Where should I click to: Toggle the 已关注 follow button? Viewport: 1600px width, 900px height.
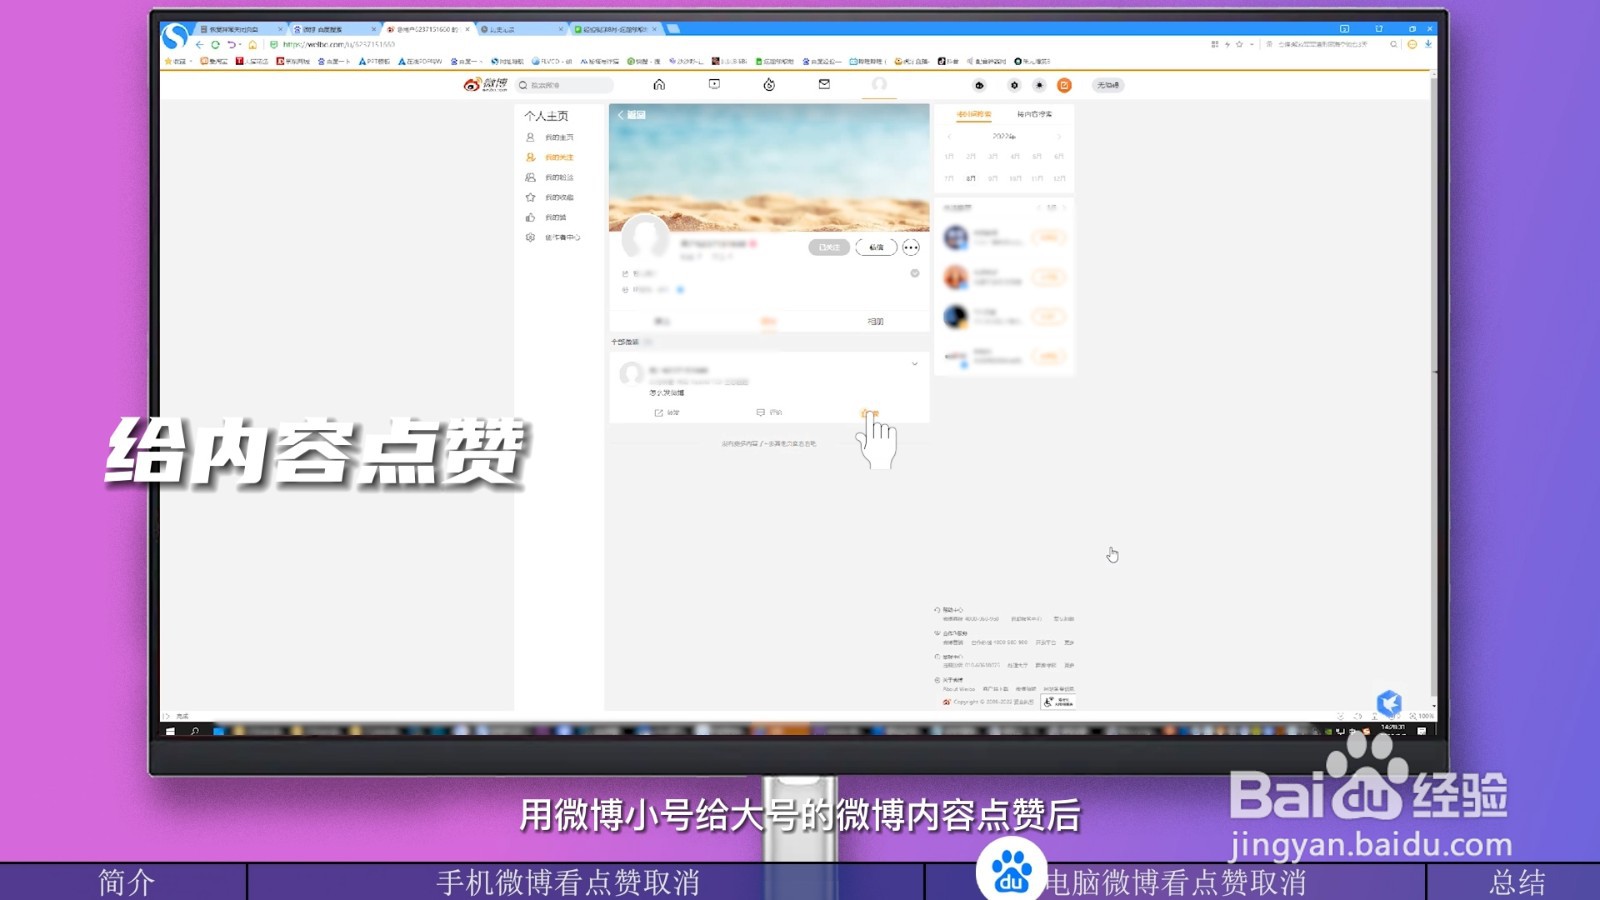829,247
